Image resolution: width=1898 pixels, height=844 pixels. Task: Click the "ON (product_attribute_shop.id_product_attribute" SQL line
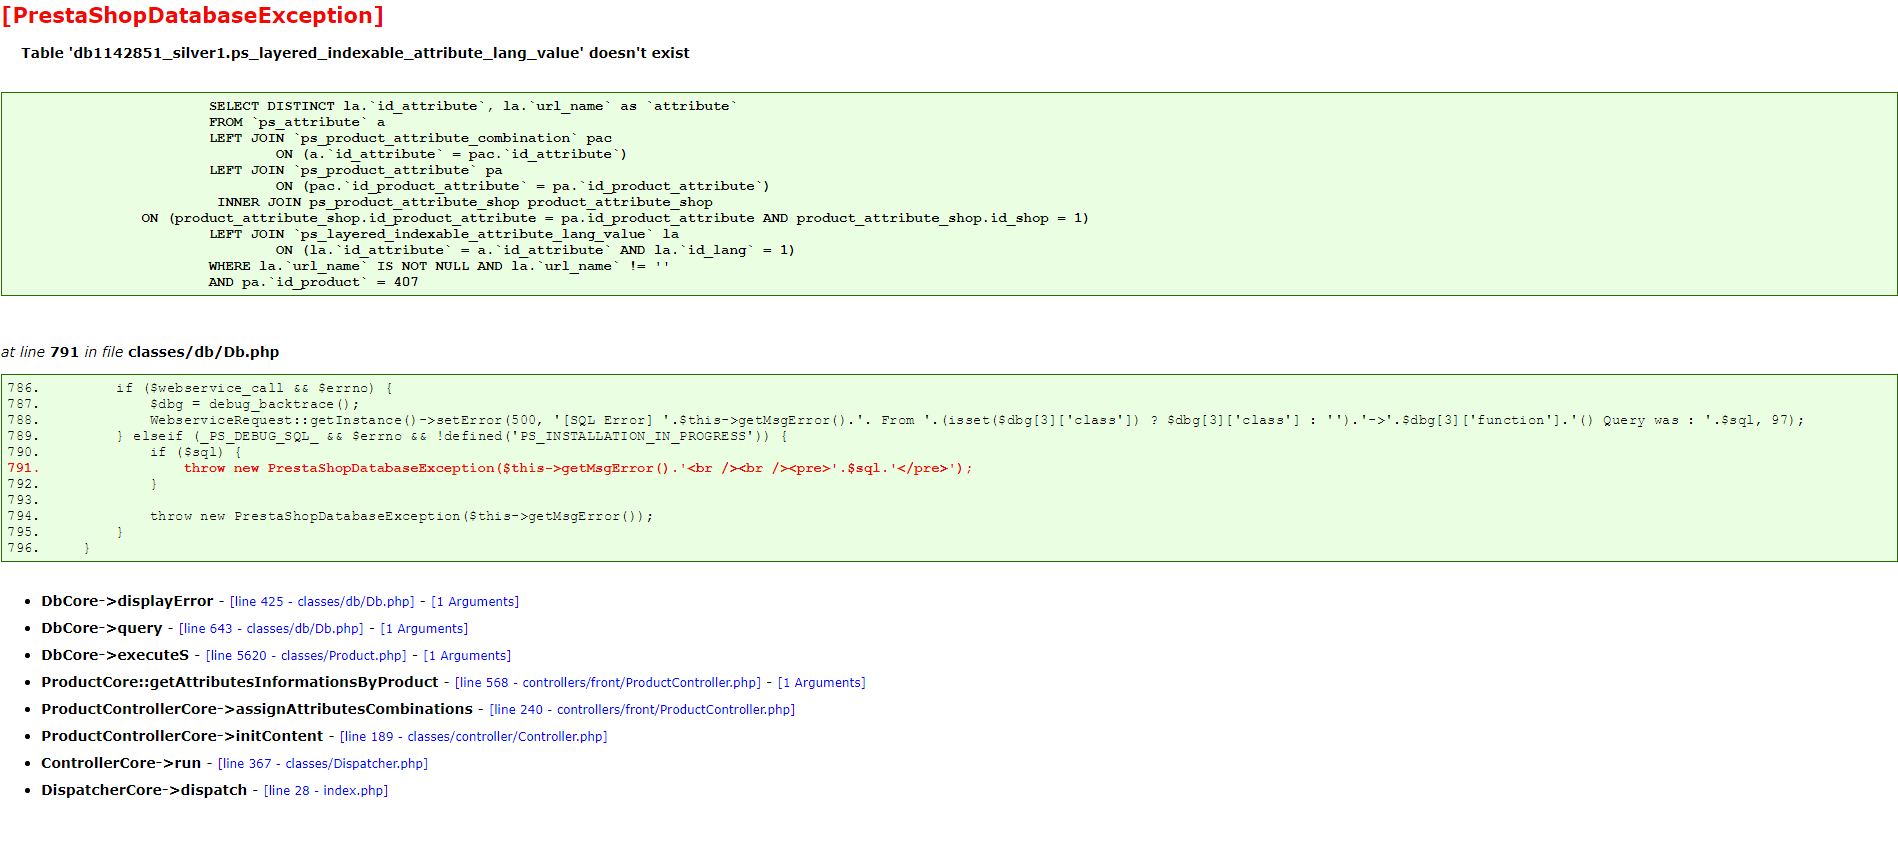615,218
